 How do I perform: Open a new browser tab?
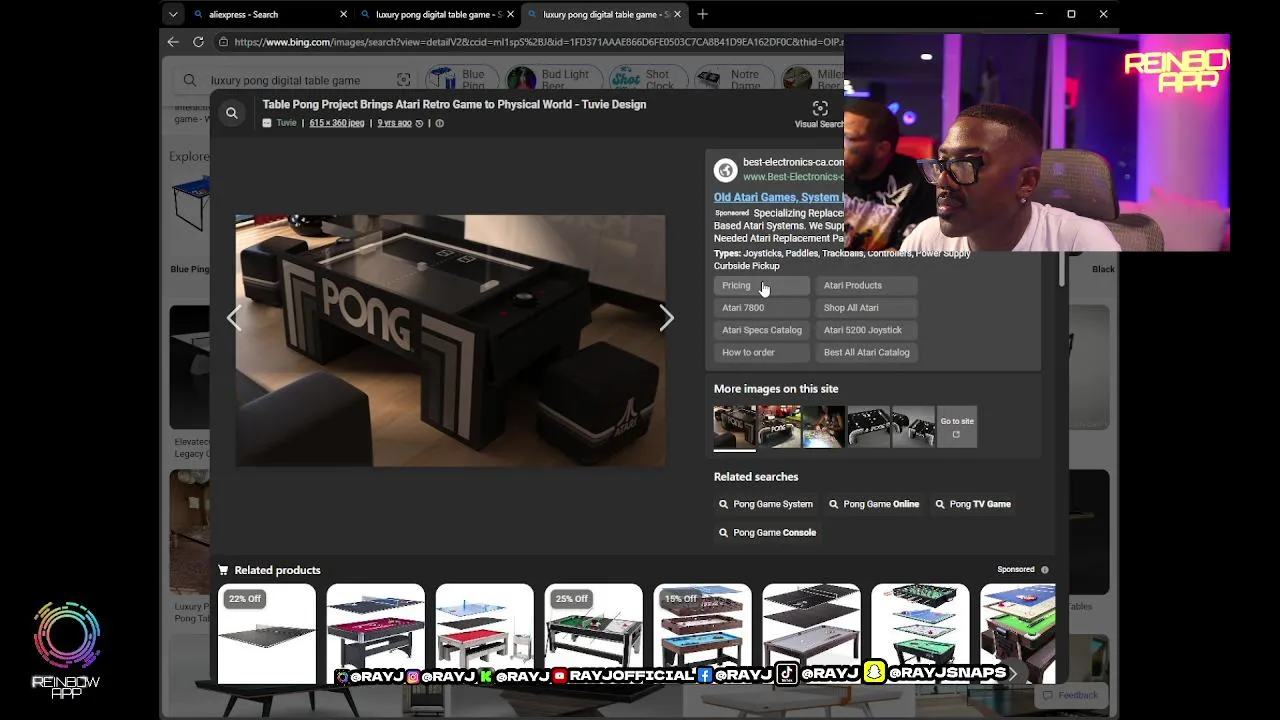702,14
